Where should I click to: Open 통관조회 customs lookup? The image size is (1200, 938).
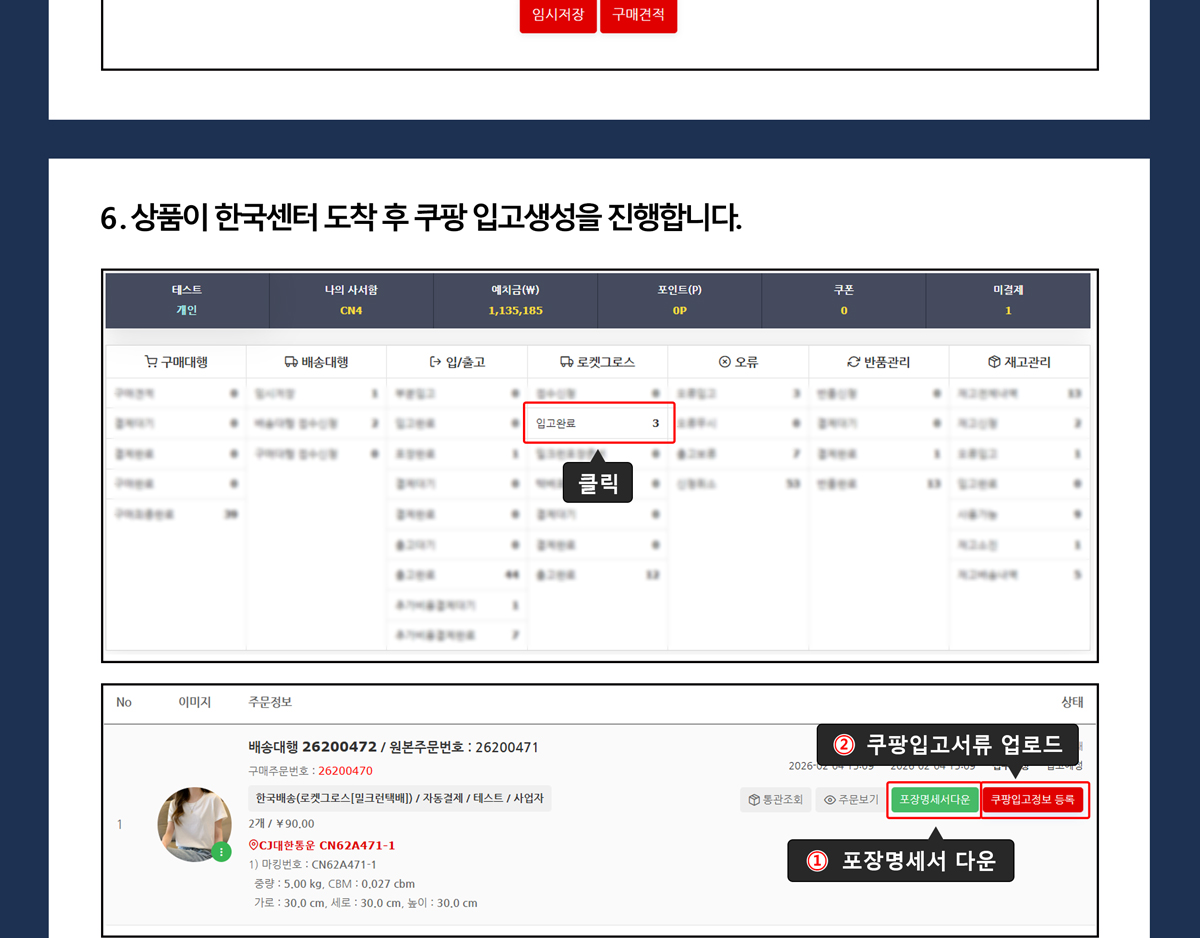[776, 800]
